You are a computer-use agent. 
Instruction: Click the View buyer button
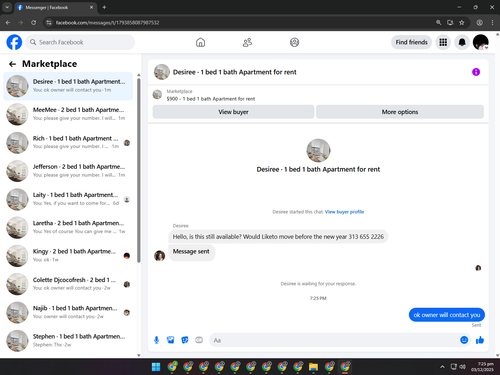point(233,112)
